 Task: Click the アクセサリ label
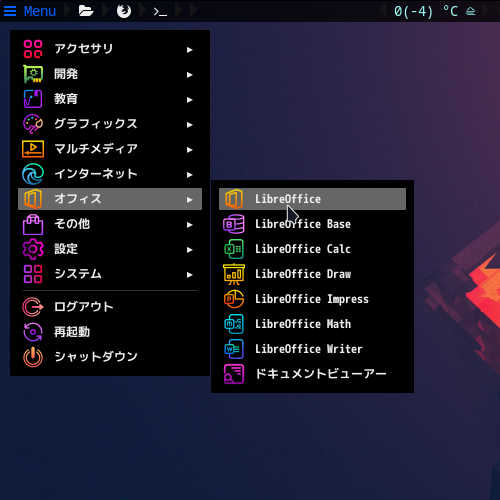pyautogui.click(x=84, y=49)
